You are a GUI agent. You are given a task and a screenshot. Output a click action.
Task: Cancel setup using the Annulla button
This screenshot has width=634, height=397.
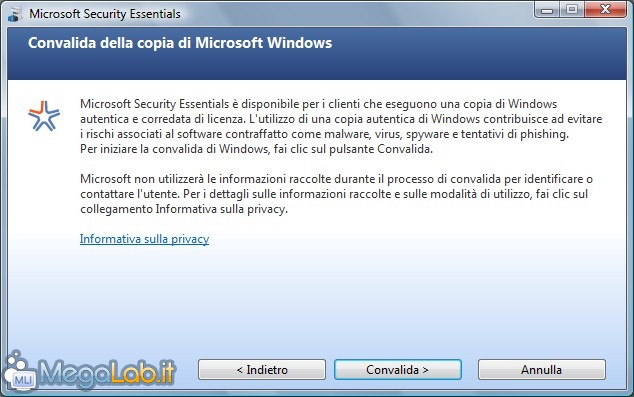542,370
